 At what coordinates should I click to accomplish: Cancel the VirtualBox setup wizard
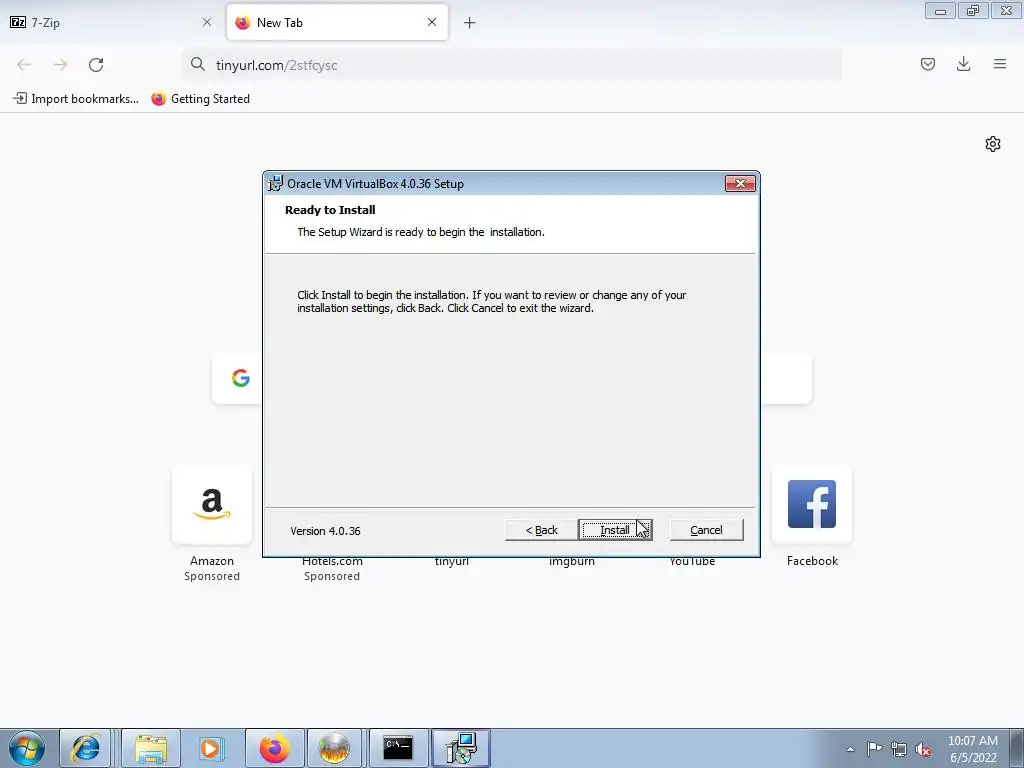[x=706, y=530]
